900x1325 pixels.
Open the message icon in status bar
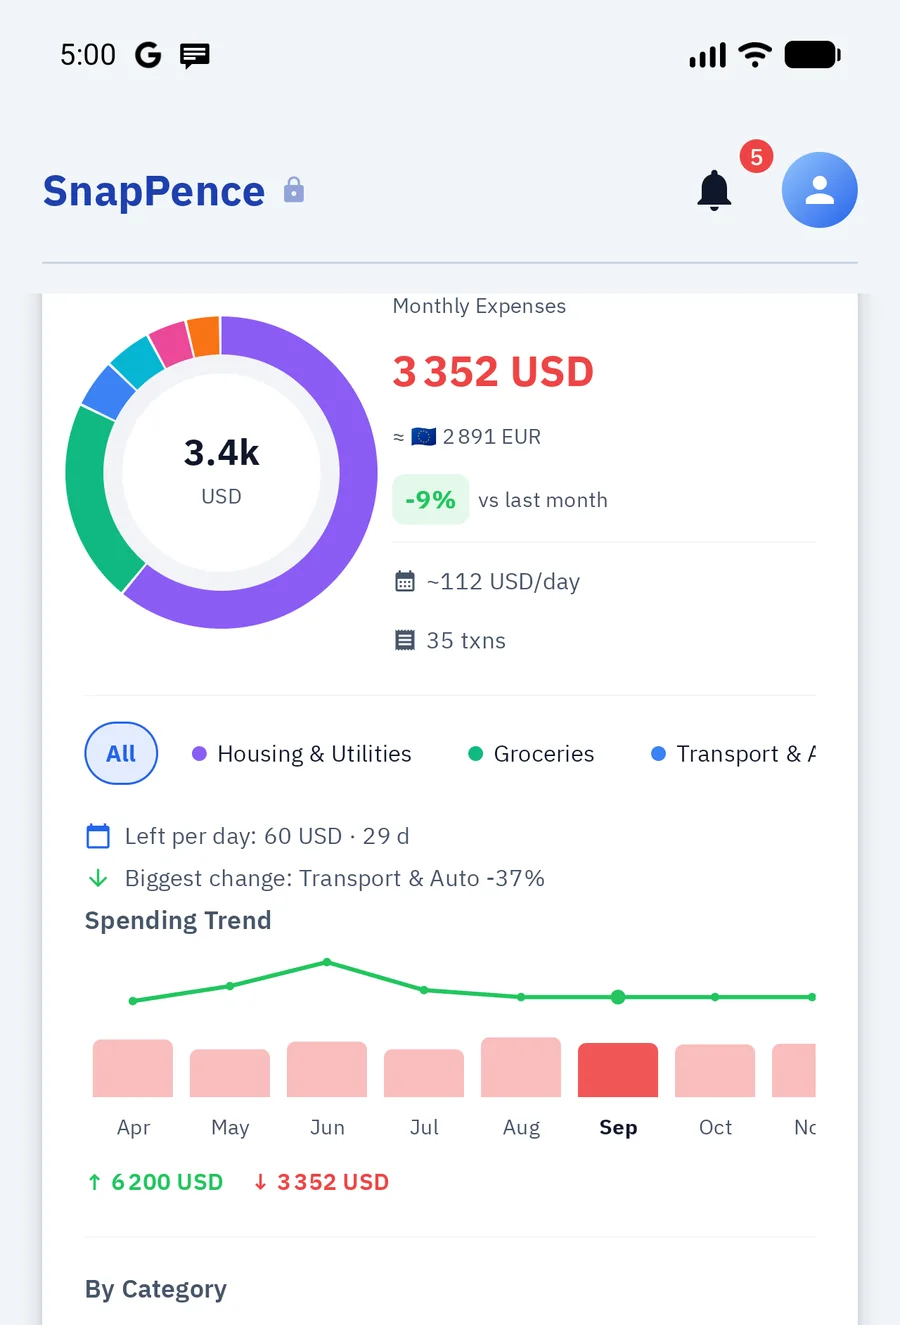coord(194,55)
